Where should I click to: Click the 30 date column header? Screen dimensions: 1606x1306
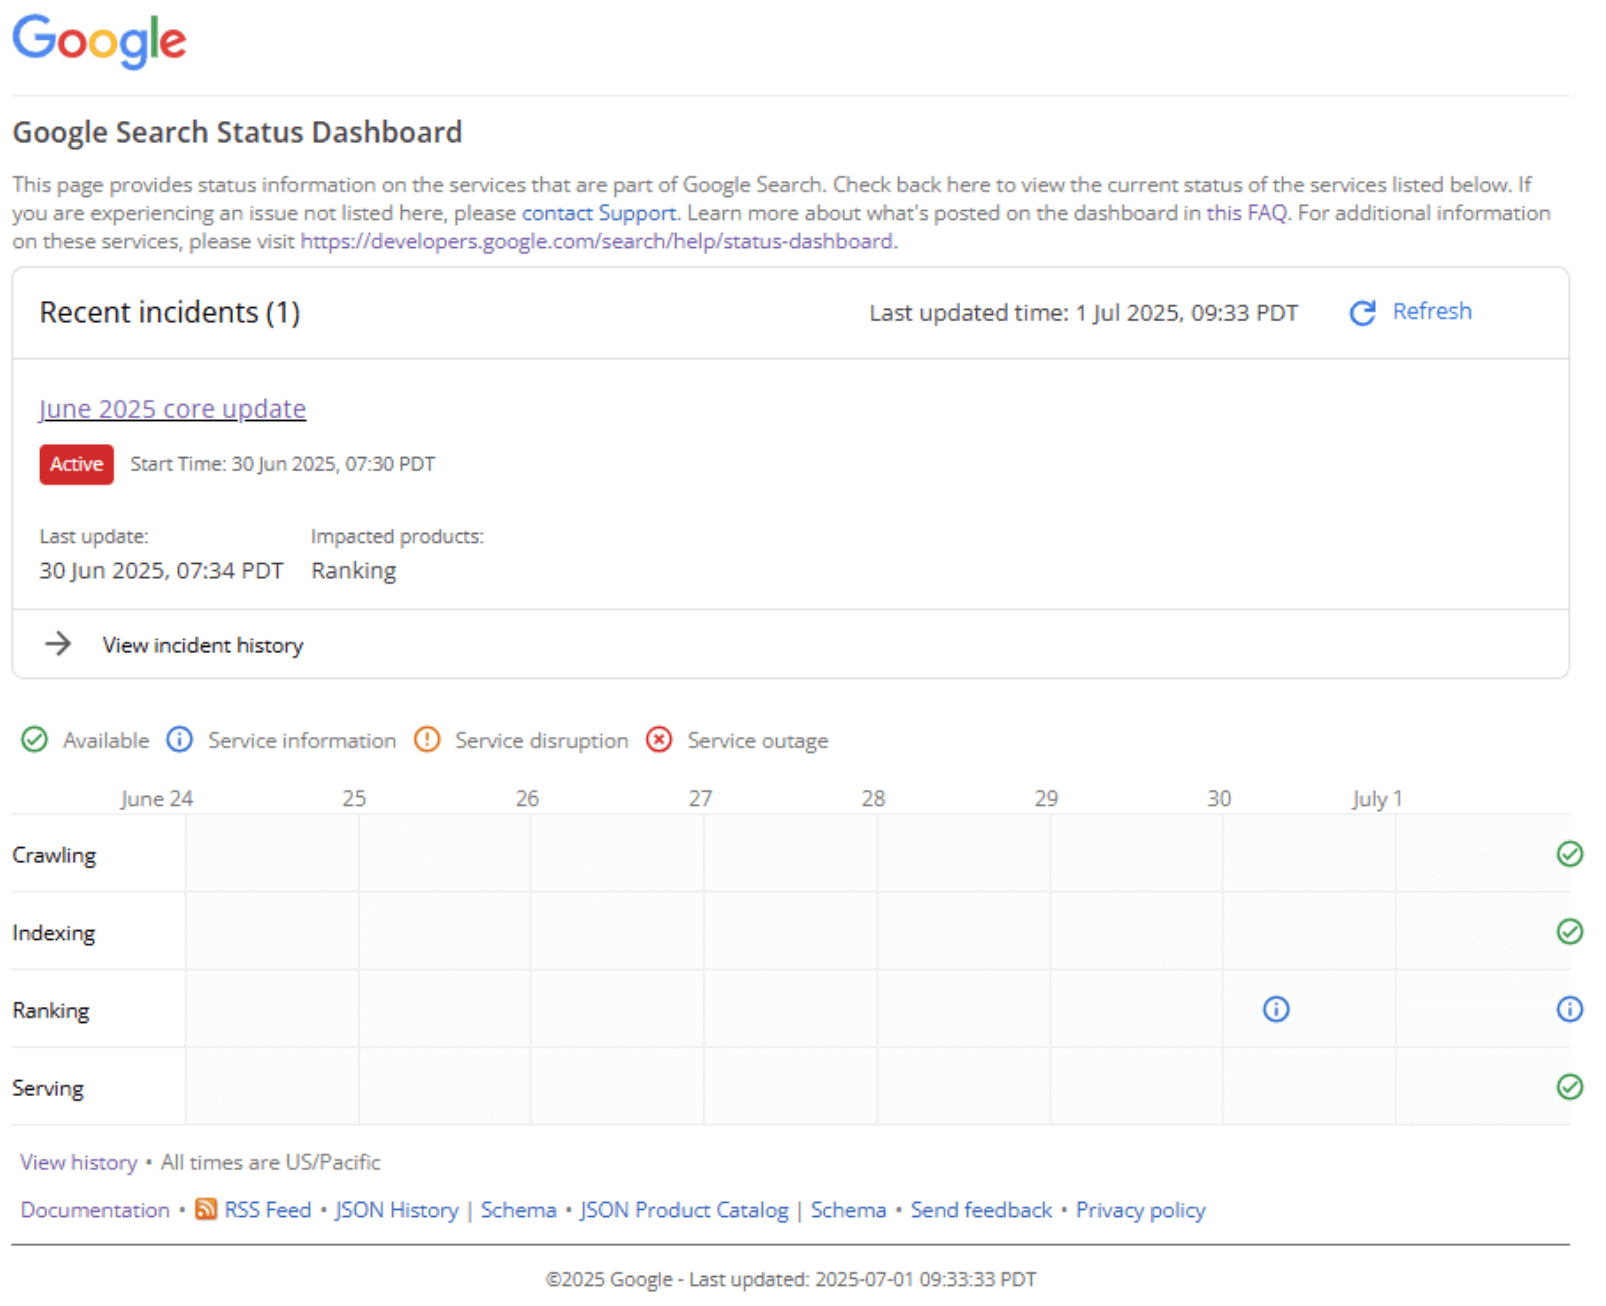(1219, 798)
